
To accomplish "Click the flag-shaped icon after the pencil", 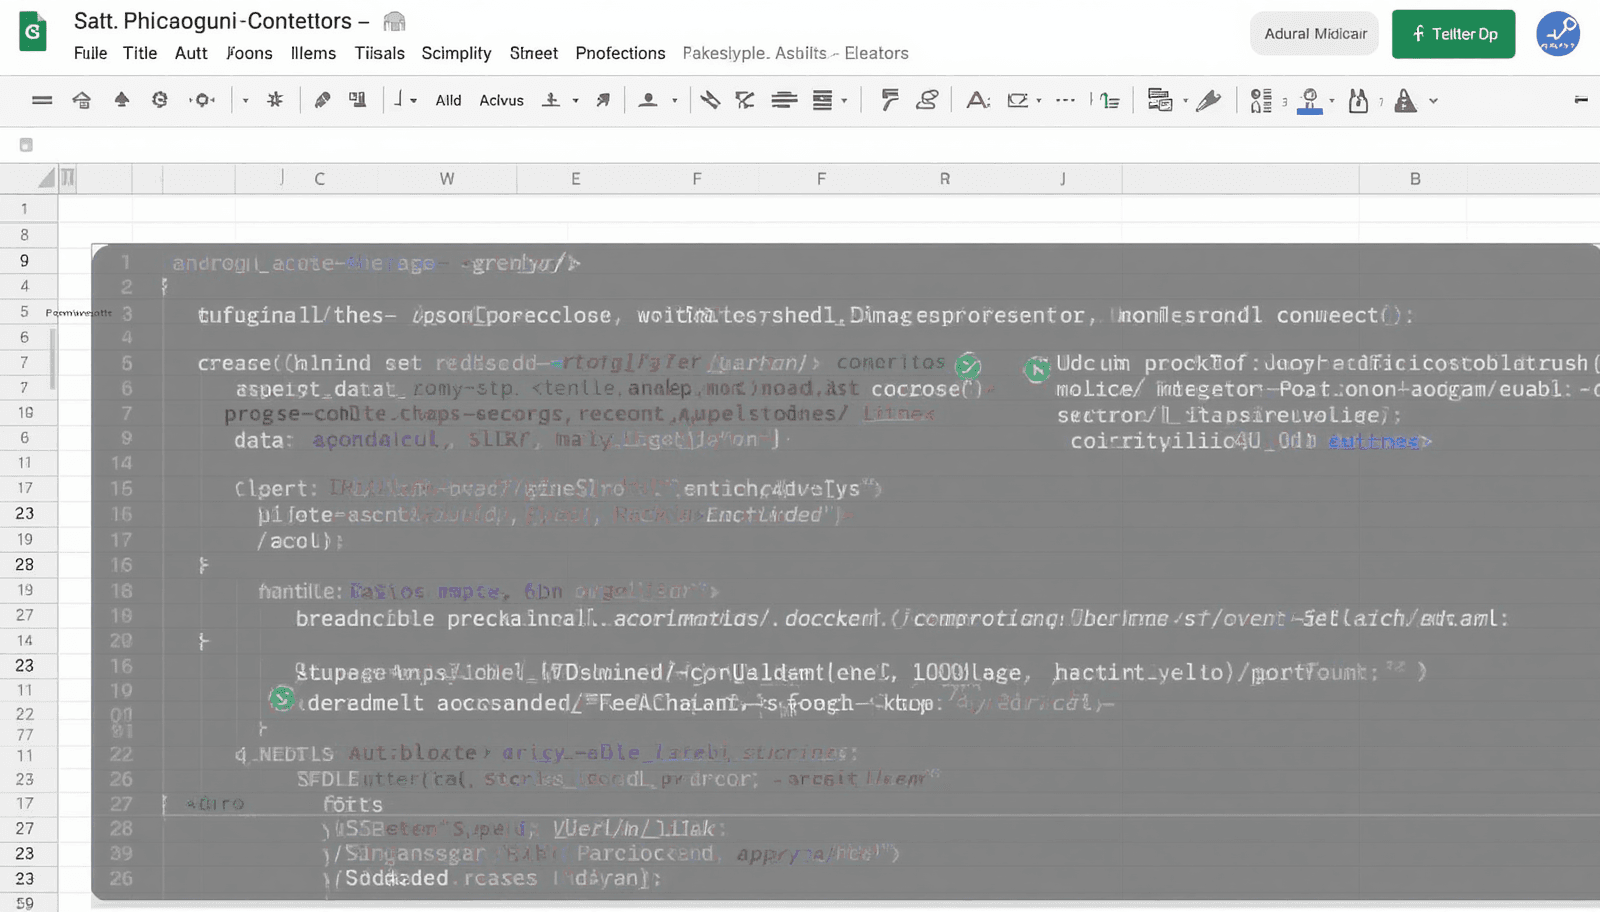I will click(357, 100).
